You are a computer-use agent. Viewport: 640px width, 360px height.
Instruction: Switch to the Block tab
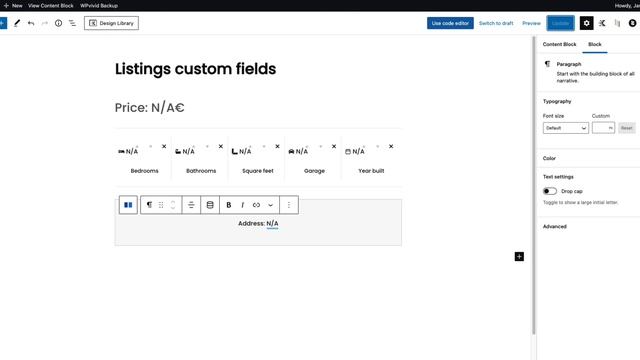point(595,44)
